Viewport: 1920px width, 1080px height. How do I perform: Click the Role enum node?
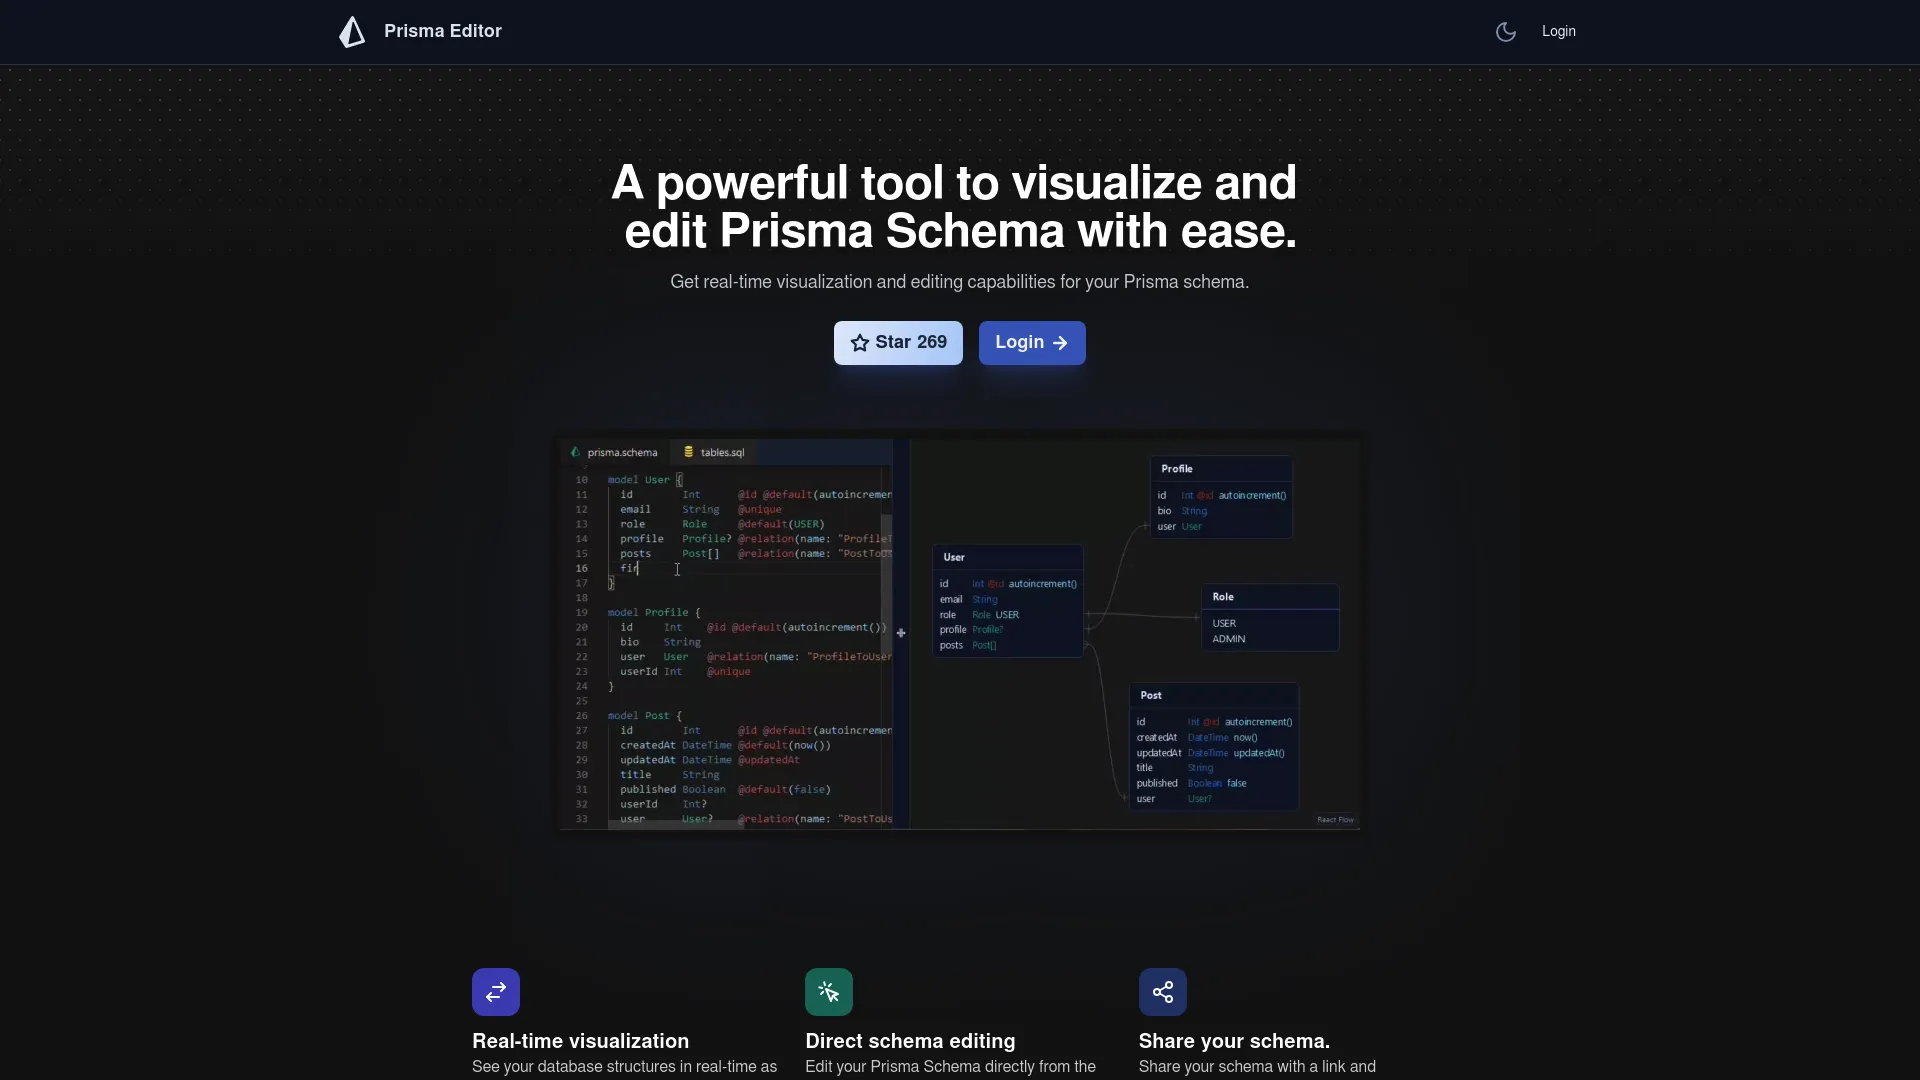tap(1269, 617)
